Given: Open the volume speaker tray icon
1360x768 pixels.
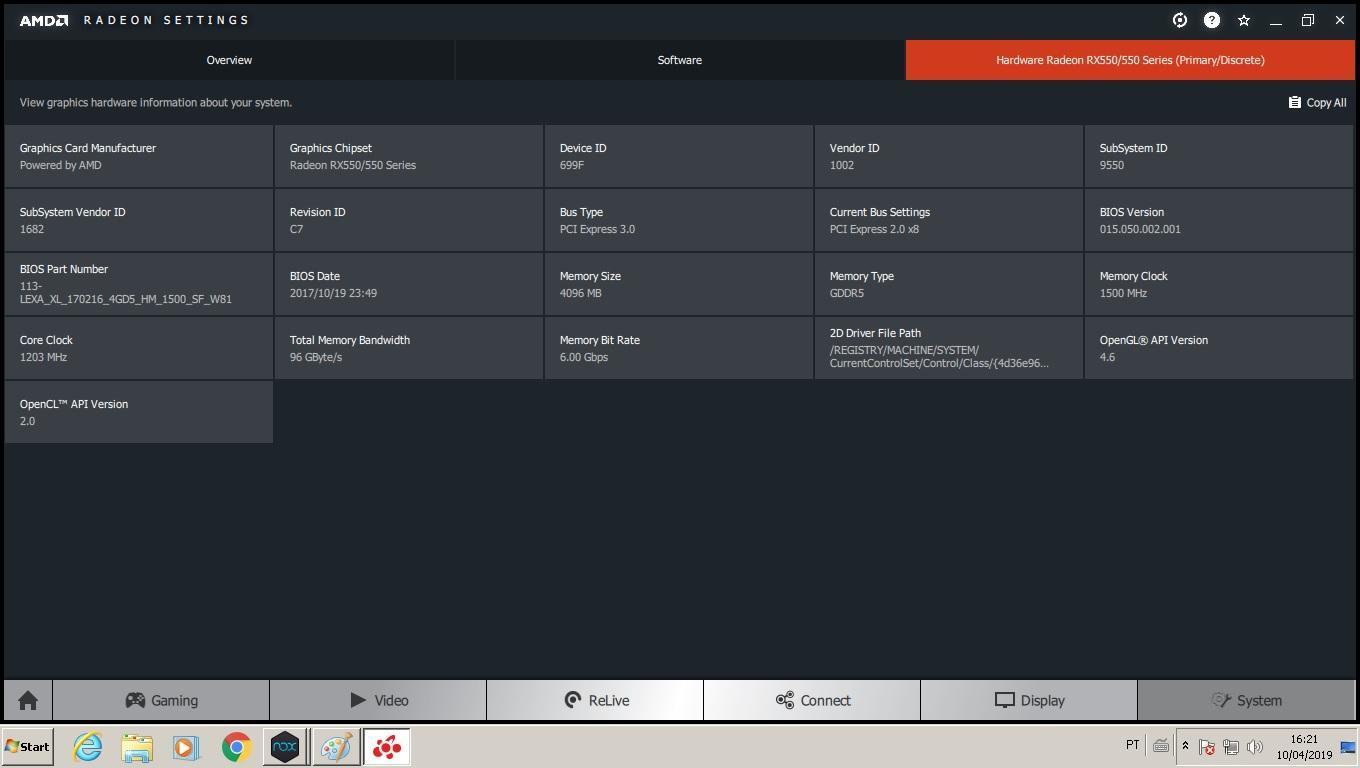Looking at the screenshot, I should 1255,747.
